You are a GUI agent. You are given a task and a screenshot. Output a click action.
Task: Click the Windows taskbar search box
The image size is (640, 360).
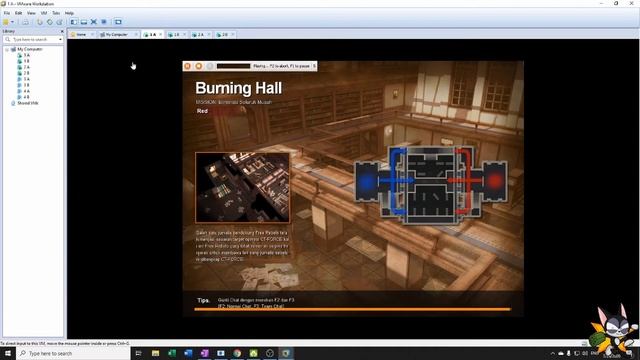73,353
